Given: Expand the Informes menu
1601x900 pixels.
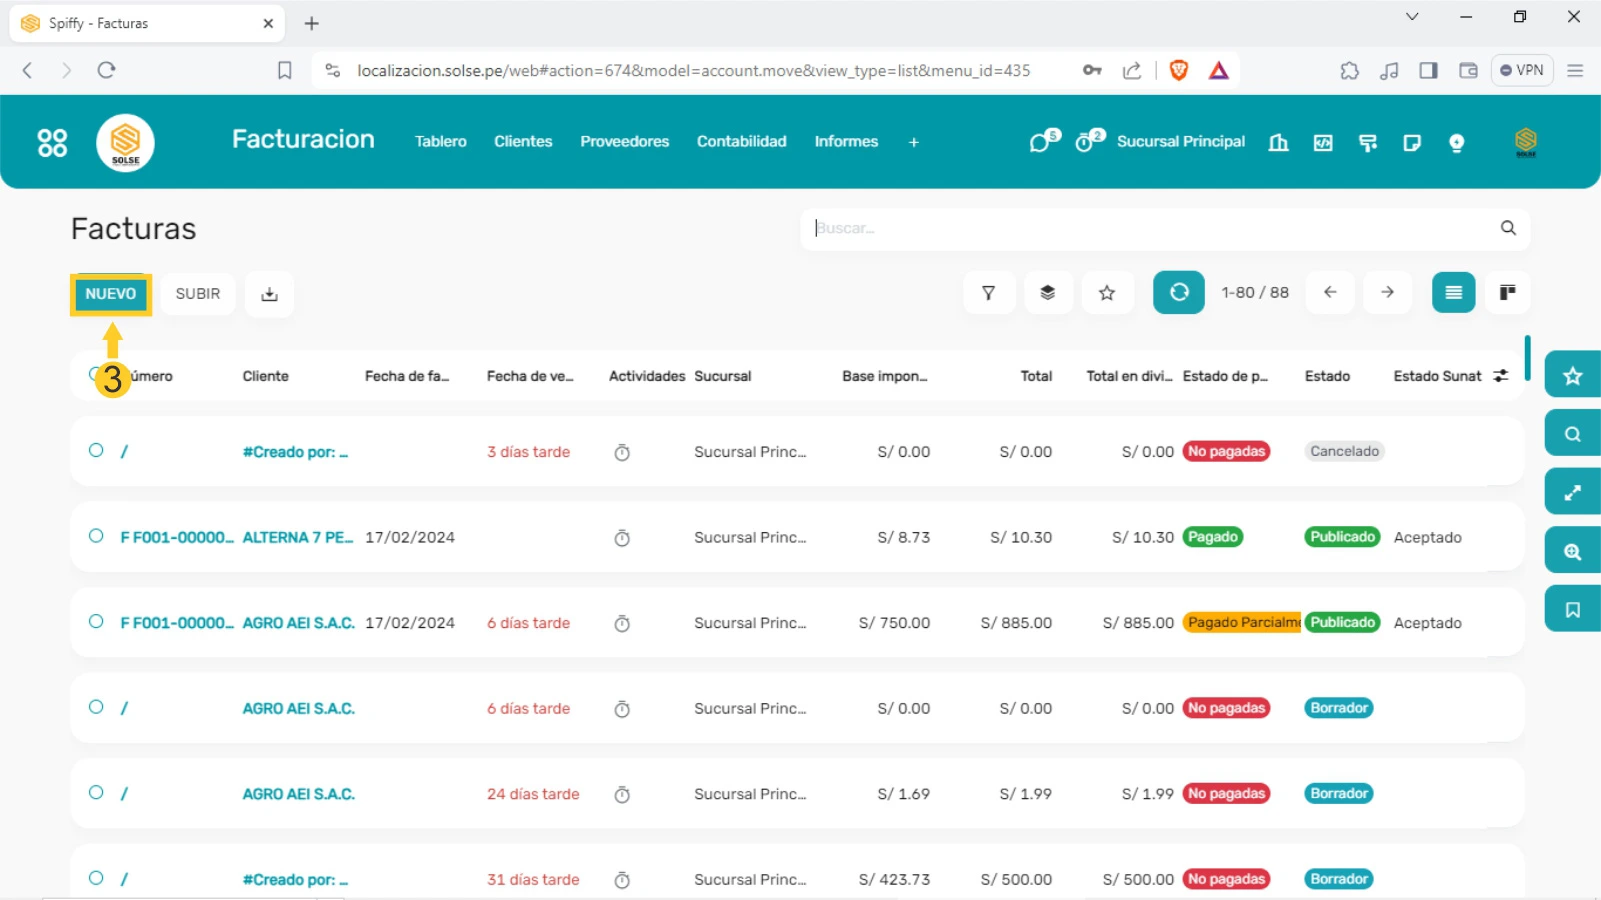Looking at the screenshot, I should pos(845,142).
